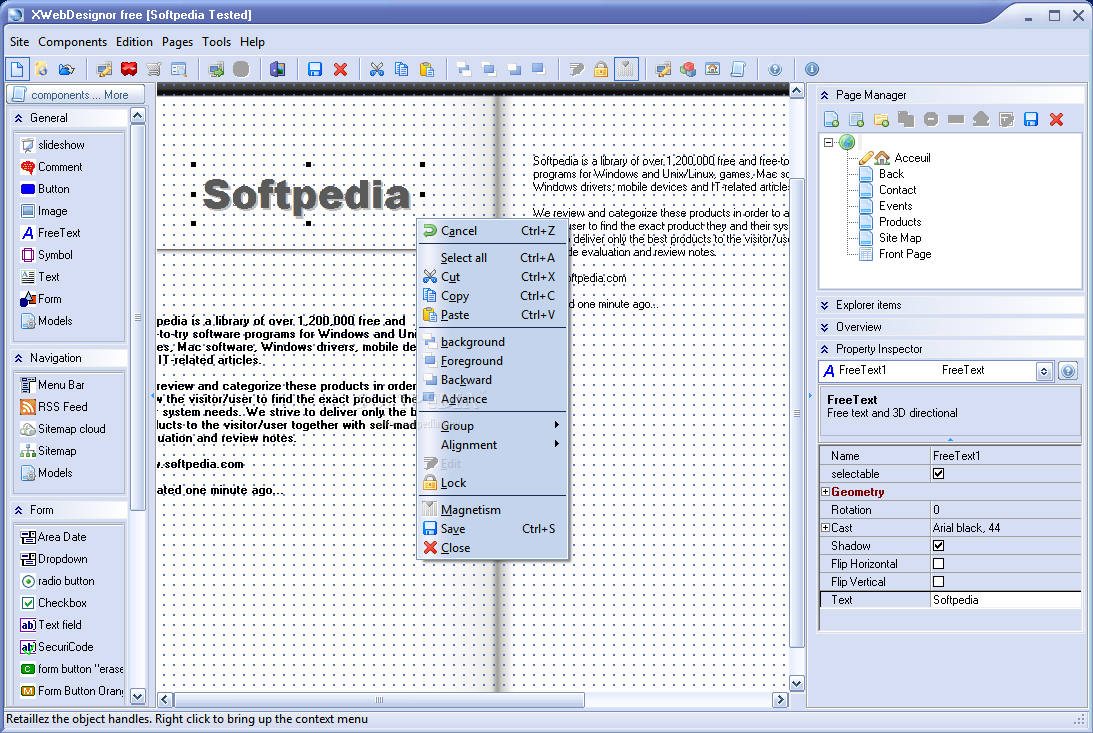Collapse the Property Inspector panel
Viewport: 1093px width, 733px height.
pos(825,349)
